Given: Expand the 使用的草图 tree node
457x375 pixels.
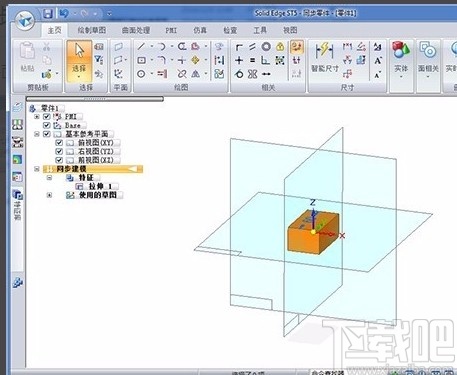Looking at the screenshot, I should pyautogui.click(x=49, y=195).
